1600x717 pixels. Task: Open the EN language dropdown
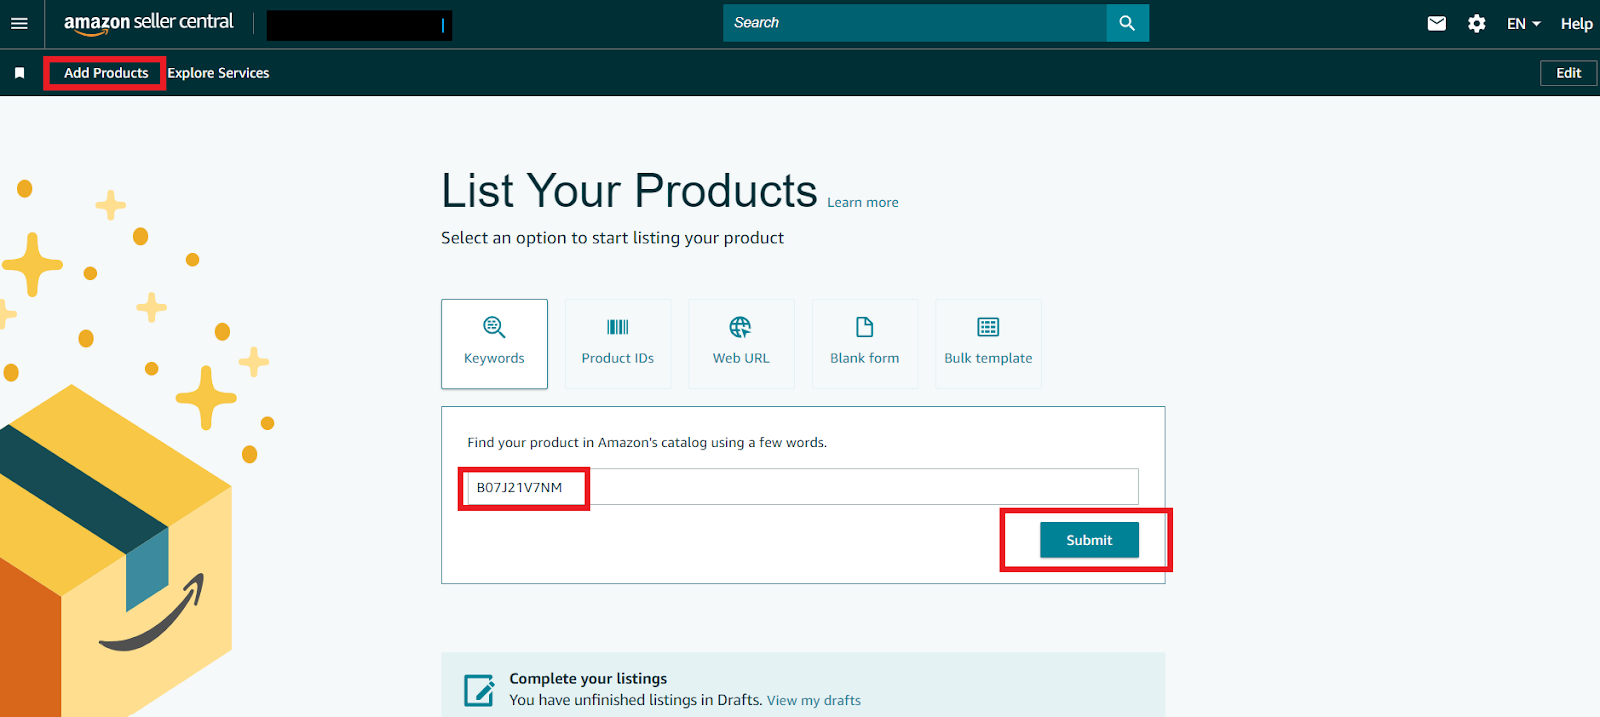pos(1521,22)
